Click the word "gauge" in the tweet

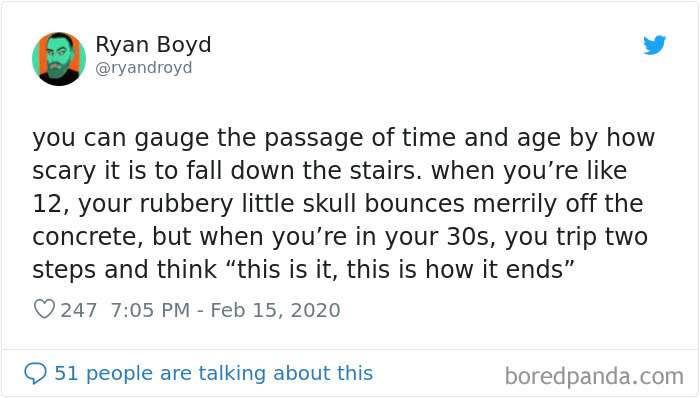[172, 138]
